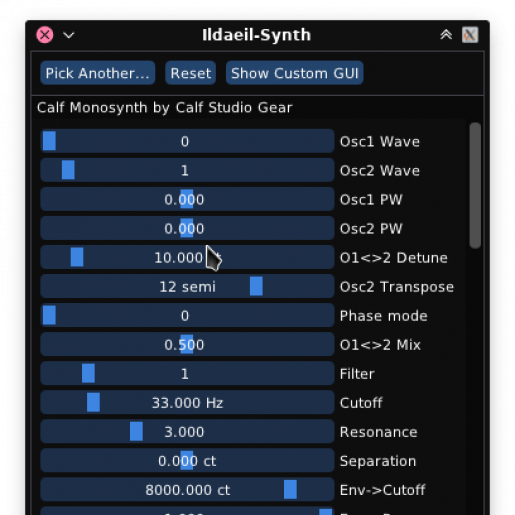
Task: Set the Osc2 PW slider
Action: (187, 228)
